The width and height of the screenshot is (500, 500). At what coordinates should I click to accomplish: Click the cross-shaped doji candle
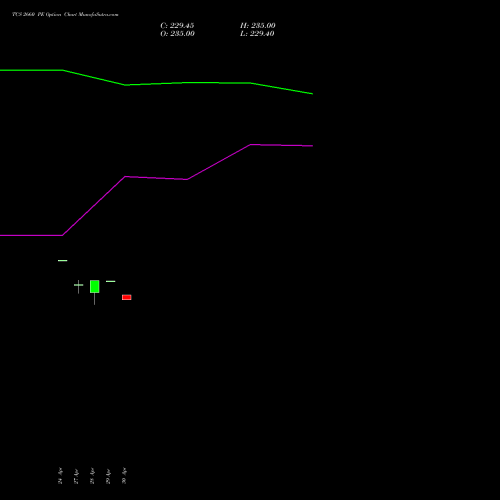[79, 287]
